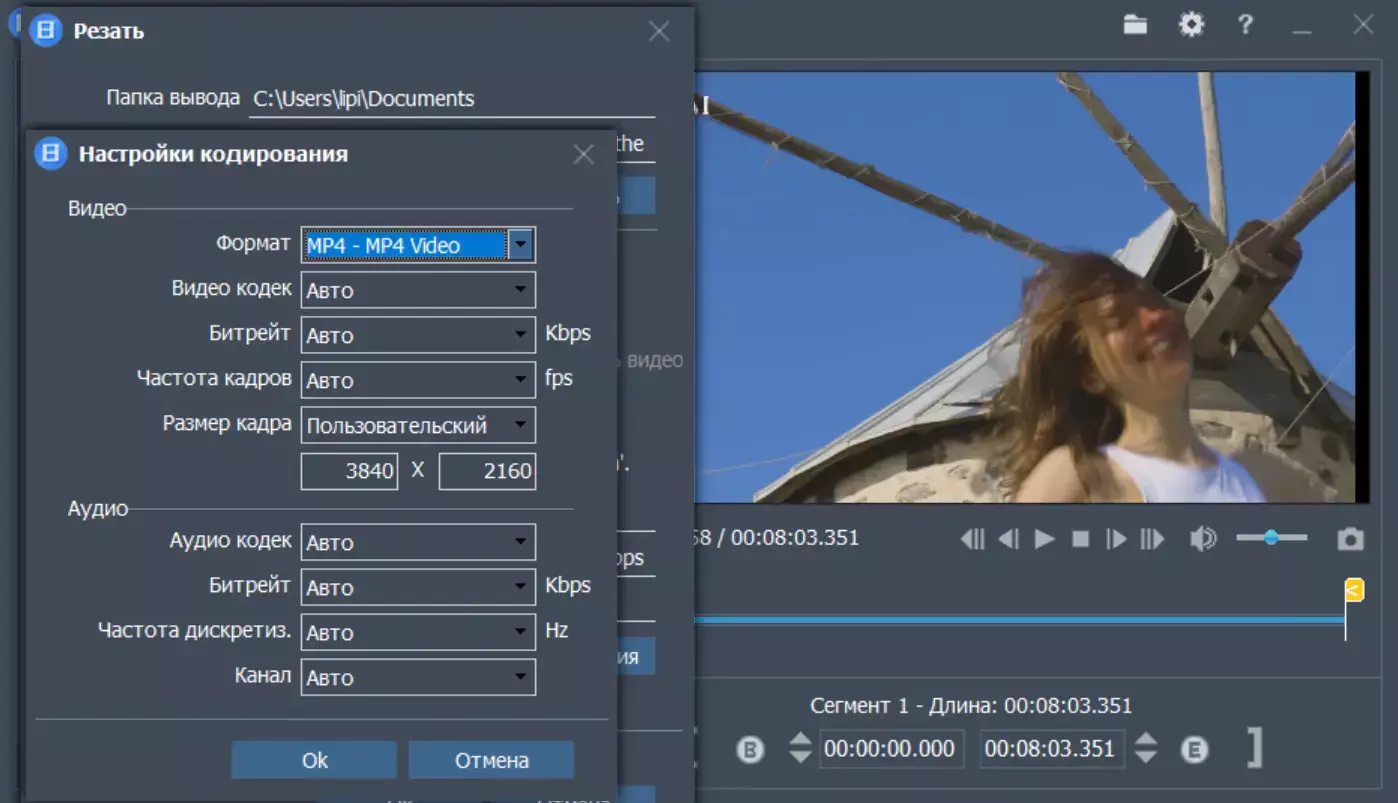
Task: Step back one frame in the preview
Action: pos(1009,539)
